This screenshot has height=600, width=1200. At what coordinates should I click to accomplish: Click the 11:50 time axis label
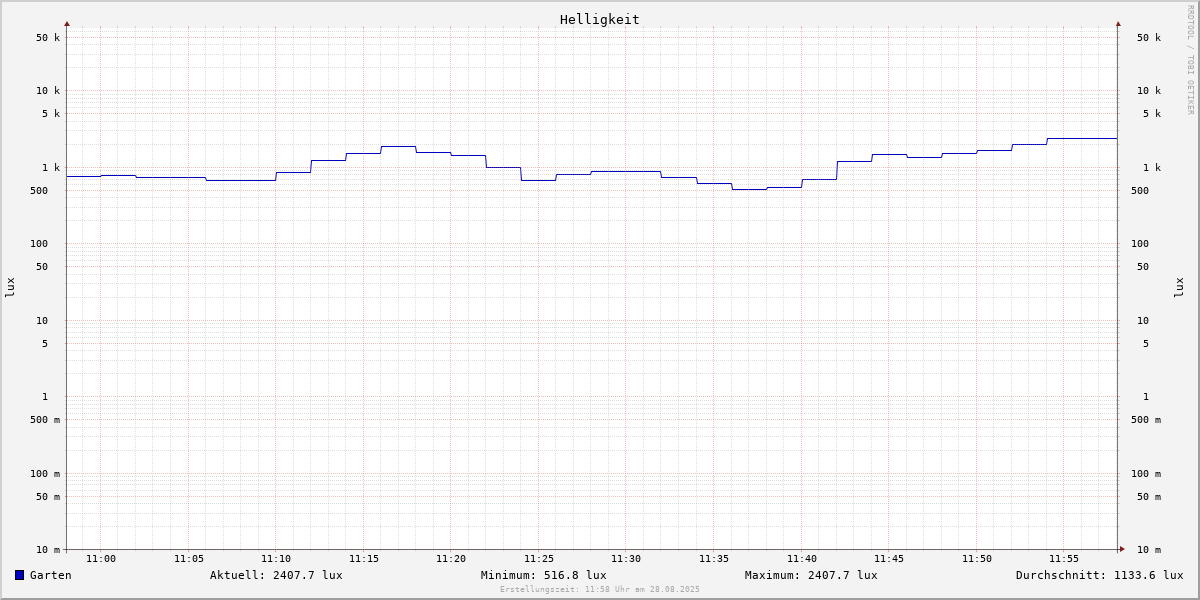point(977,559)
